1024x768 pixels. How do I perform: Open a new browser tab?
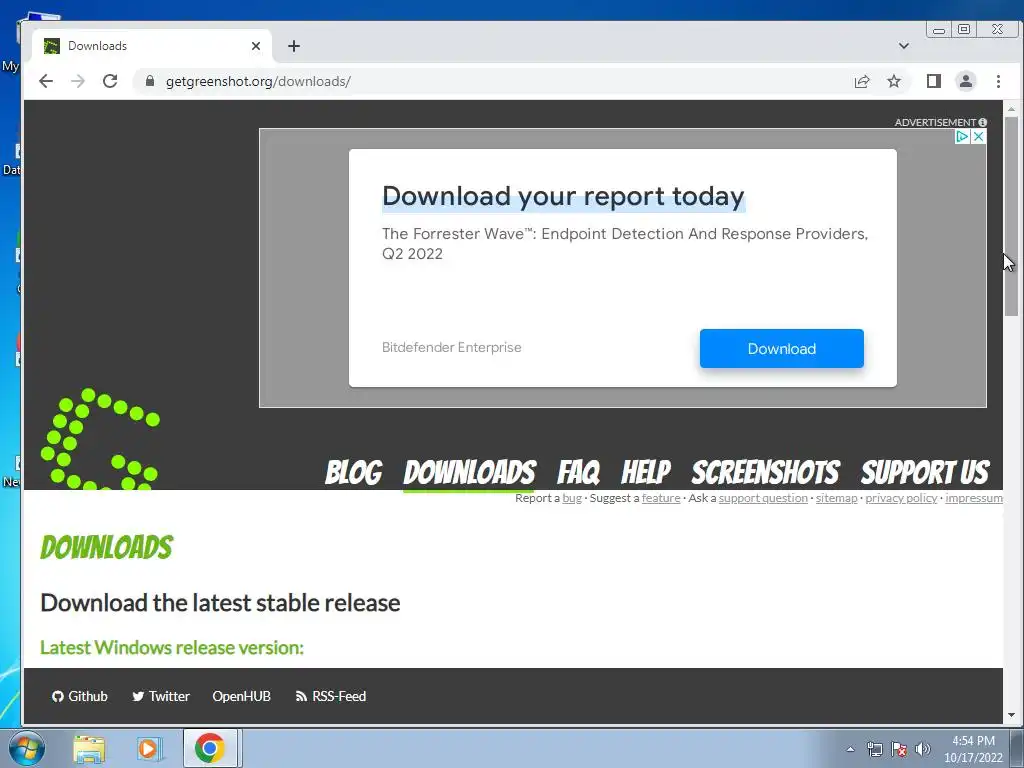coord(294,46)
